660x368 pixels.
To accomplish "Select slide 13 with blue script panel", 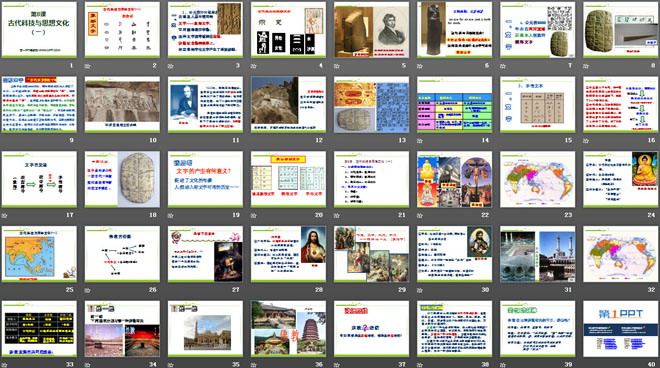I will (371, 104).
